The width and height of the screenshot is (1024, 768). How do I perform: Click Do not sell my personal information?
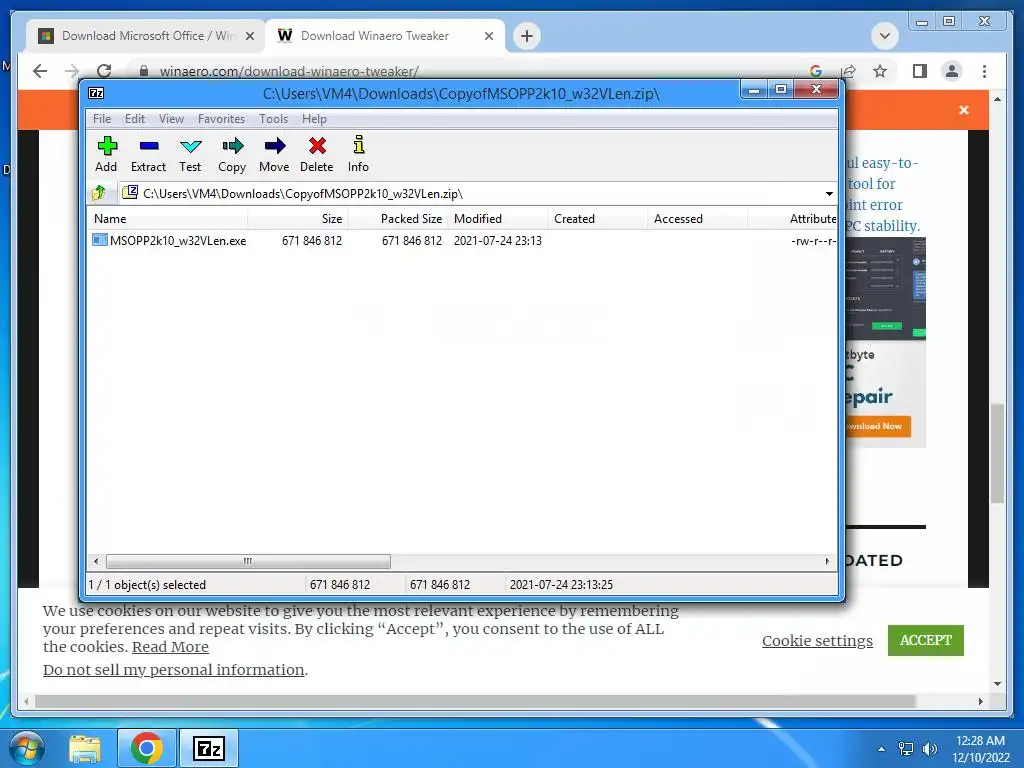coord(174,669)
